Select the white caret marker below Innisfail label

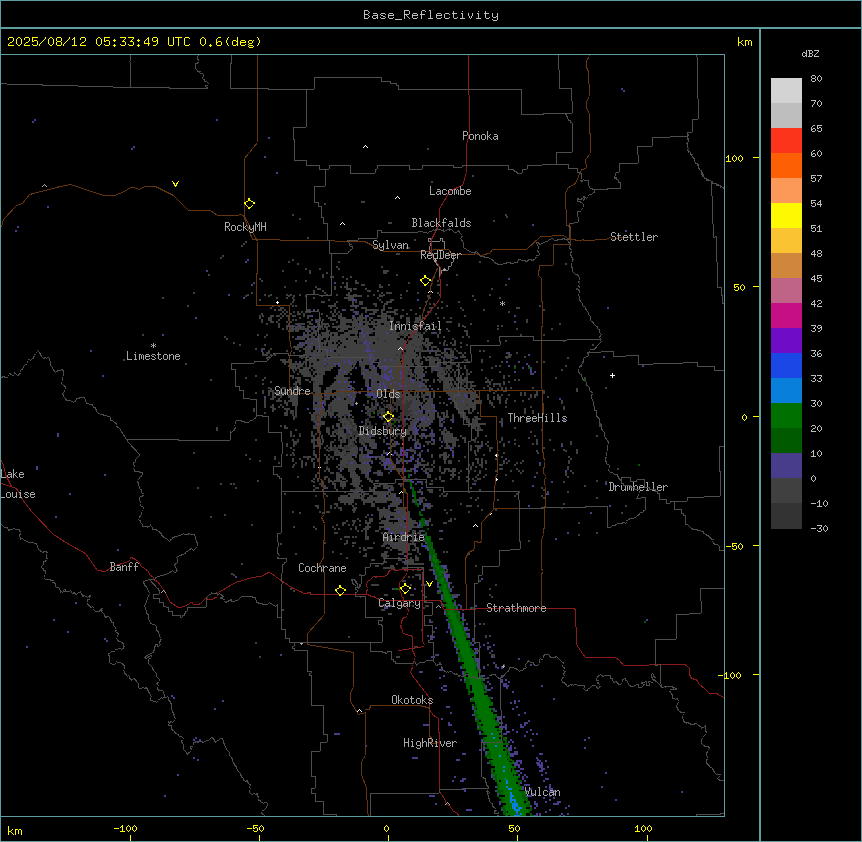400,348
